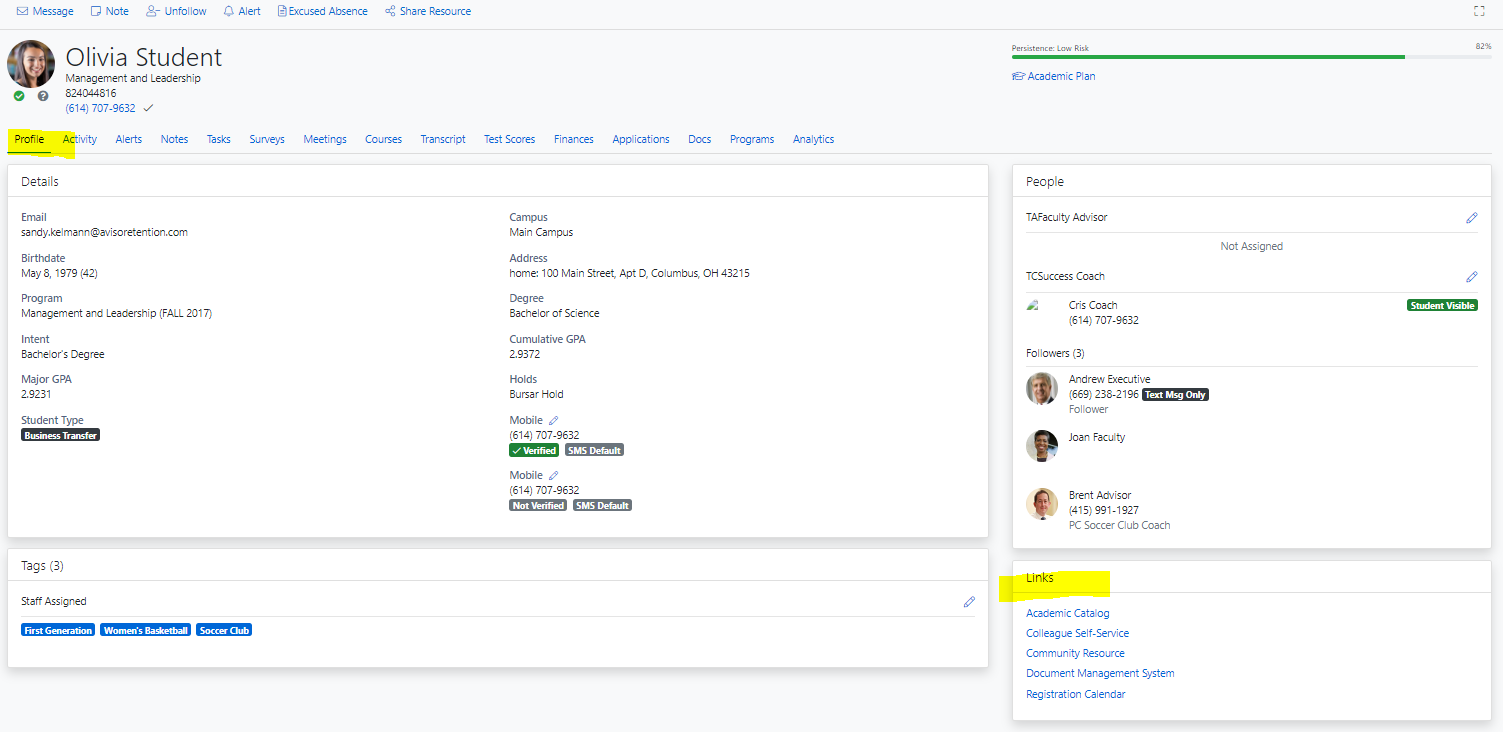Click the Soccer Club tag
The width and height of the screenshot is (1503, 732).
click(224, 630)
